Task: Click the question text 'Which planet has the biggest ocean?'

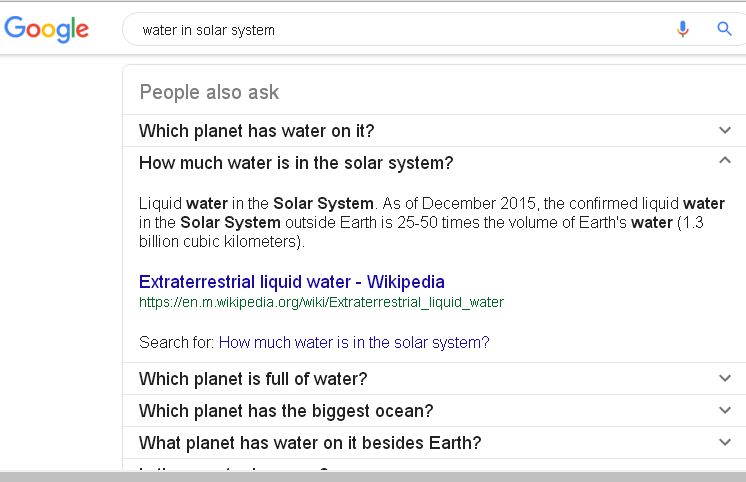Action: click(286, 411)
